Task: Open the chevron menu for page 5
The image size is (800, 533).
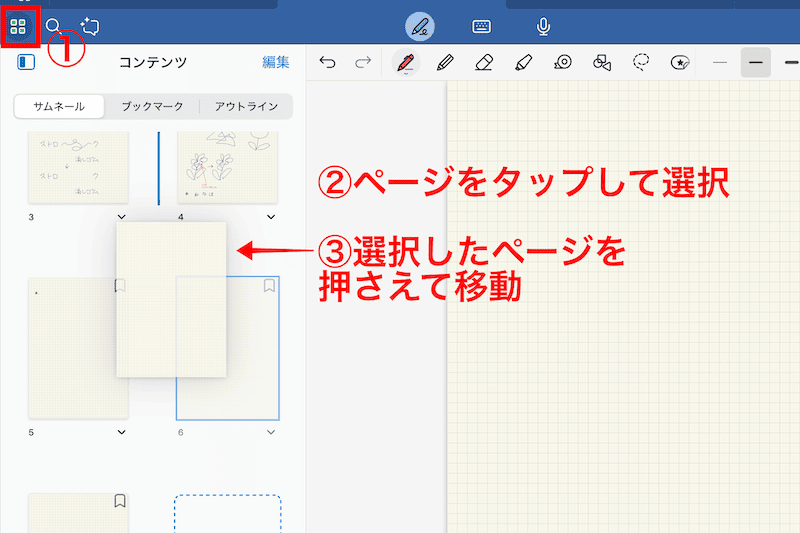Action: pyautogui.click(x=121, y=432)
